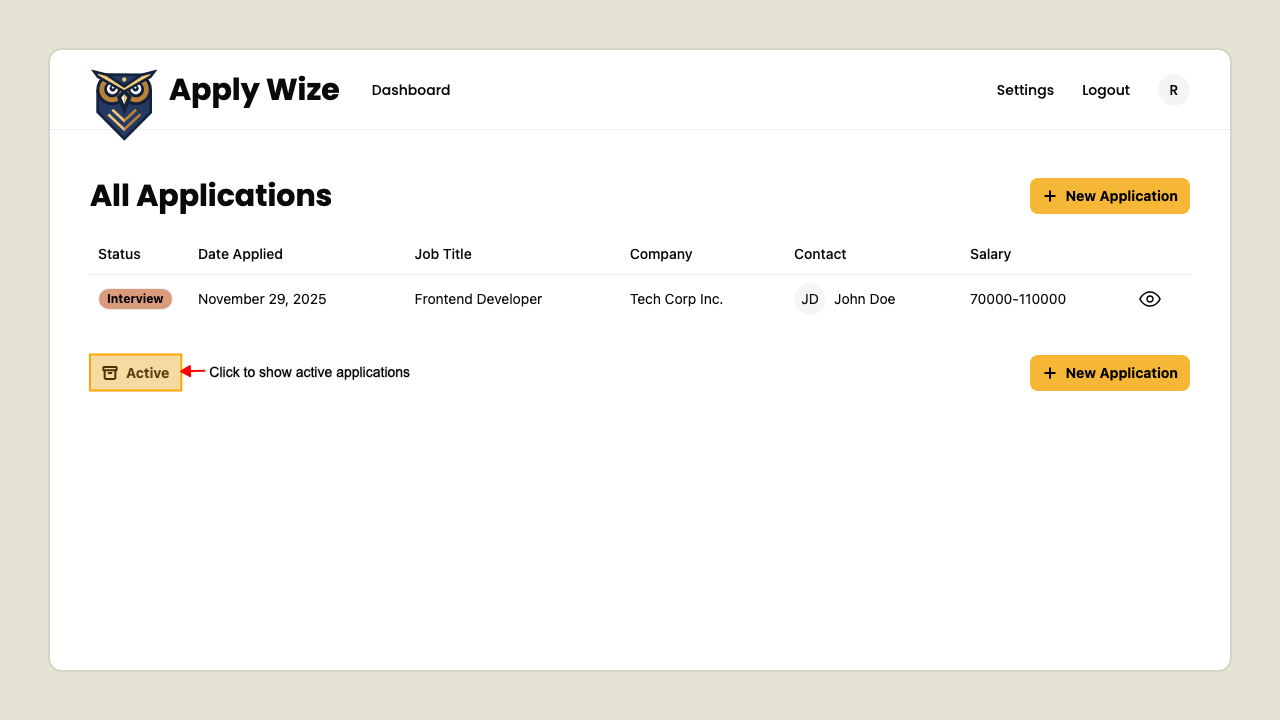Click the plus icon on lower New Application button

click(1049, 373)
